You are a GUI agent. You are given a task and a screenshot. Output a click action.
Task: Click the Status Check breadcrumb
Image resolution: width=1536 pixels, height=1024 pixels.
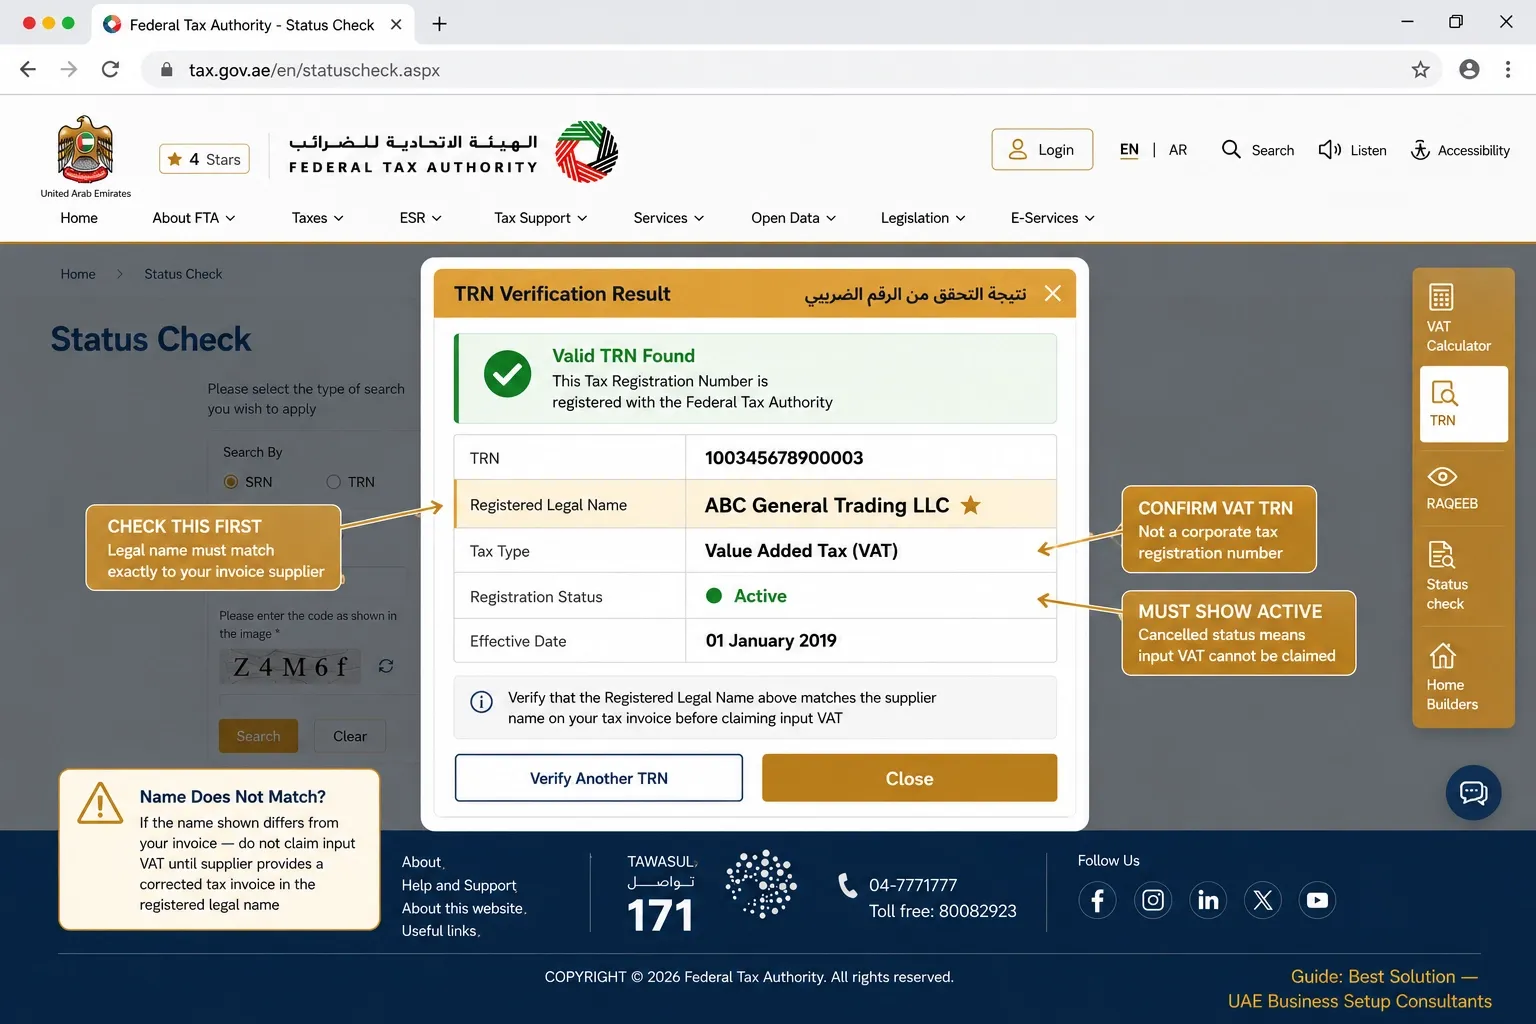point(183,274)
